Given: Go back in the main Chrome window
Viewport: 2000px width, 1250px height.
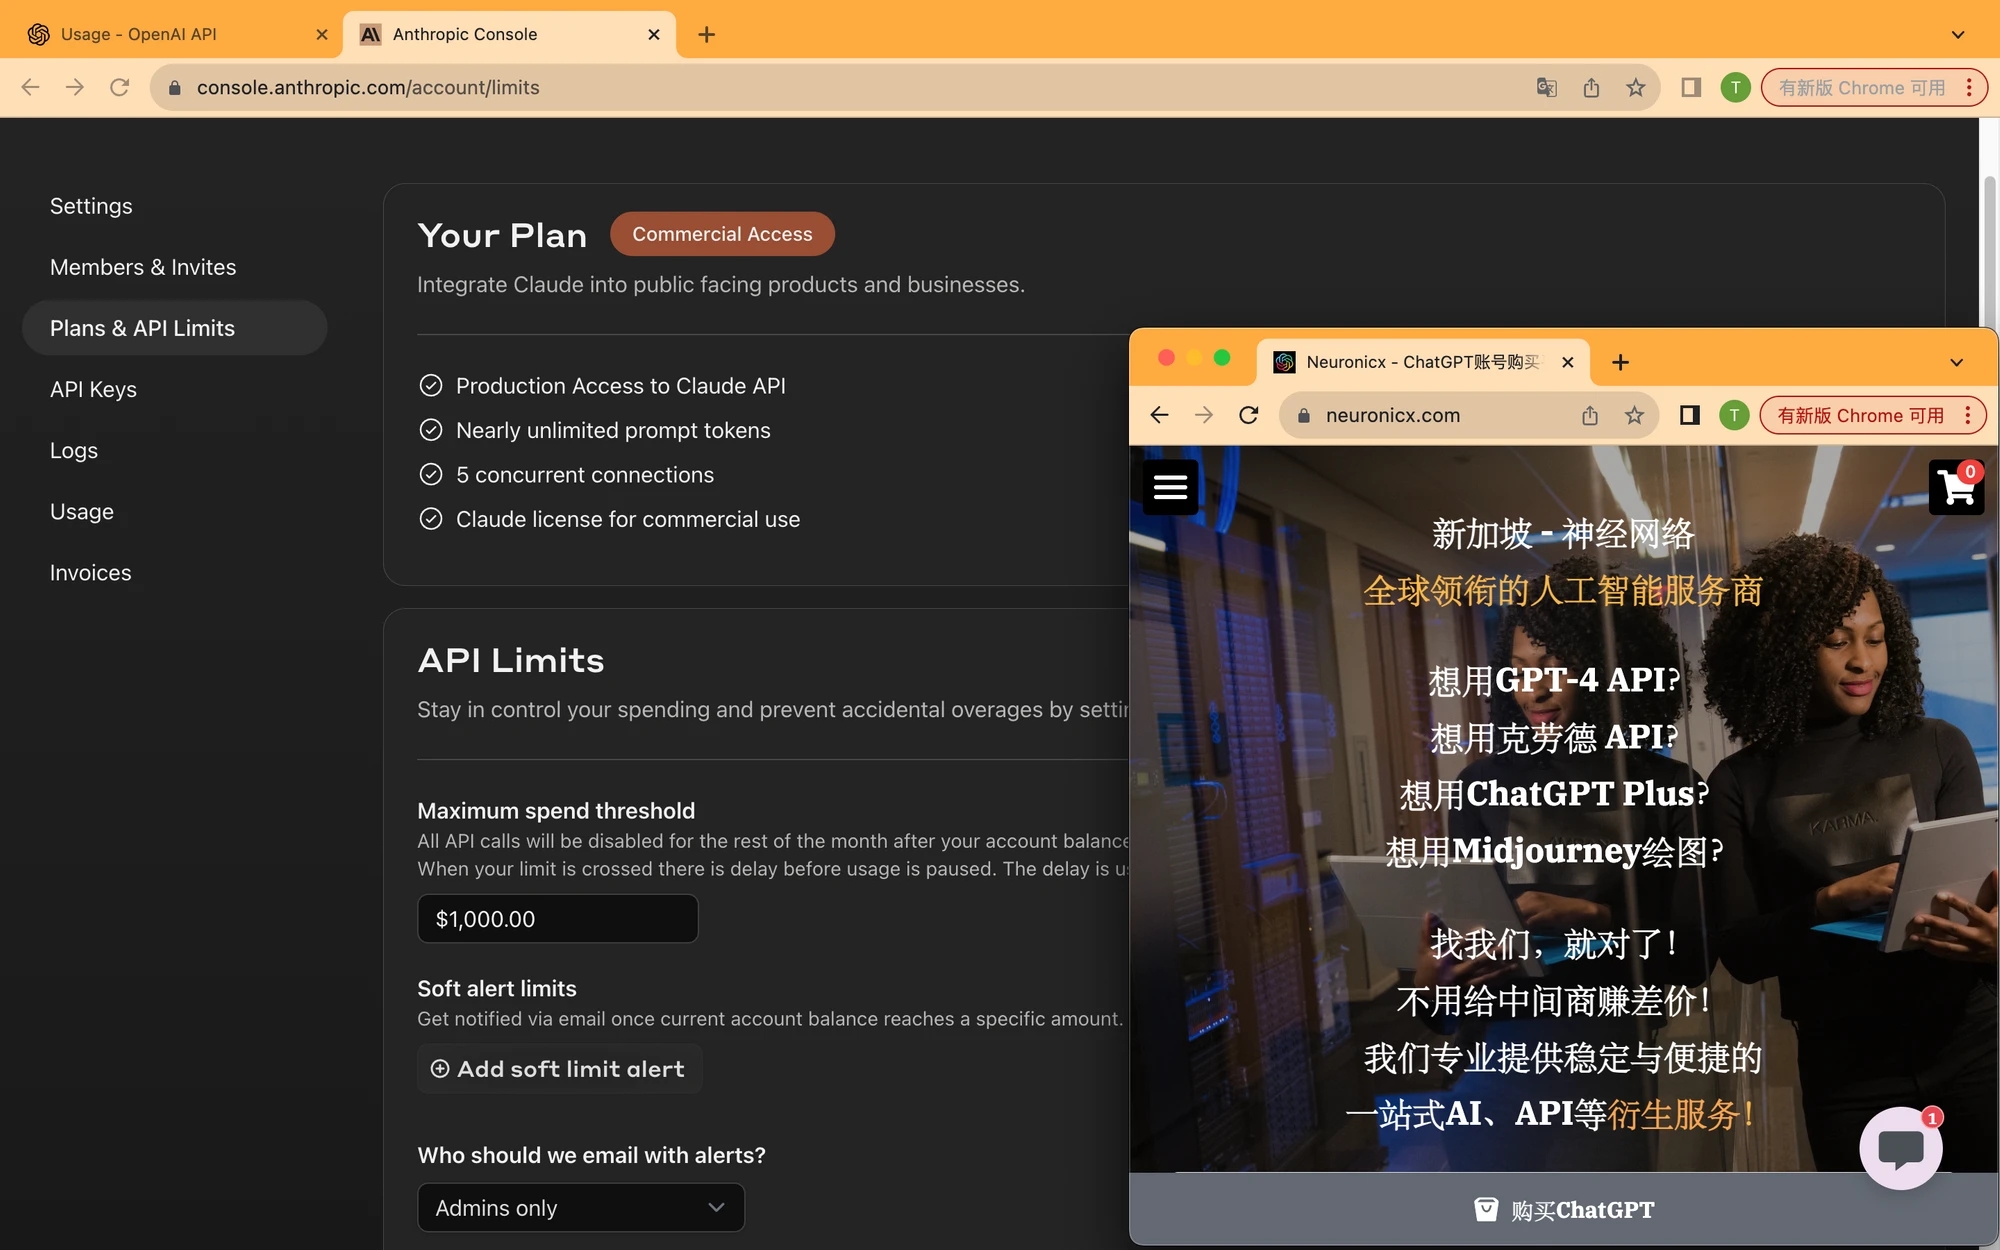Looking at the screenshot, I should pyautogui.click(x=30, y=87).
